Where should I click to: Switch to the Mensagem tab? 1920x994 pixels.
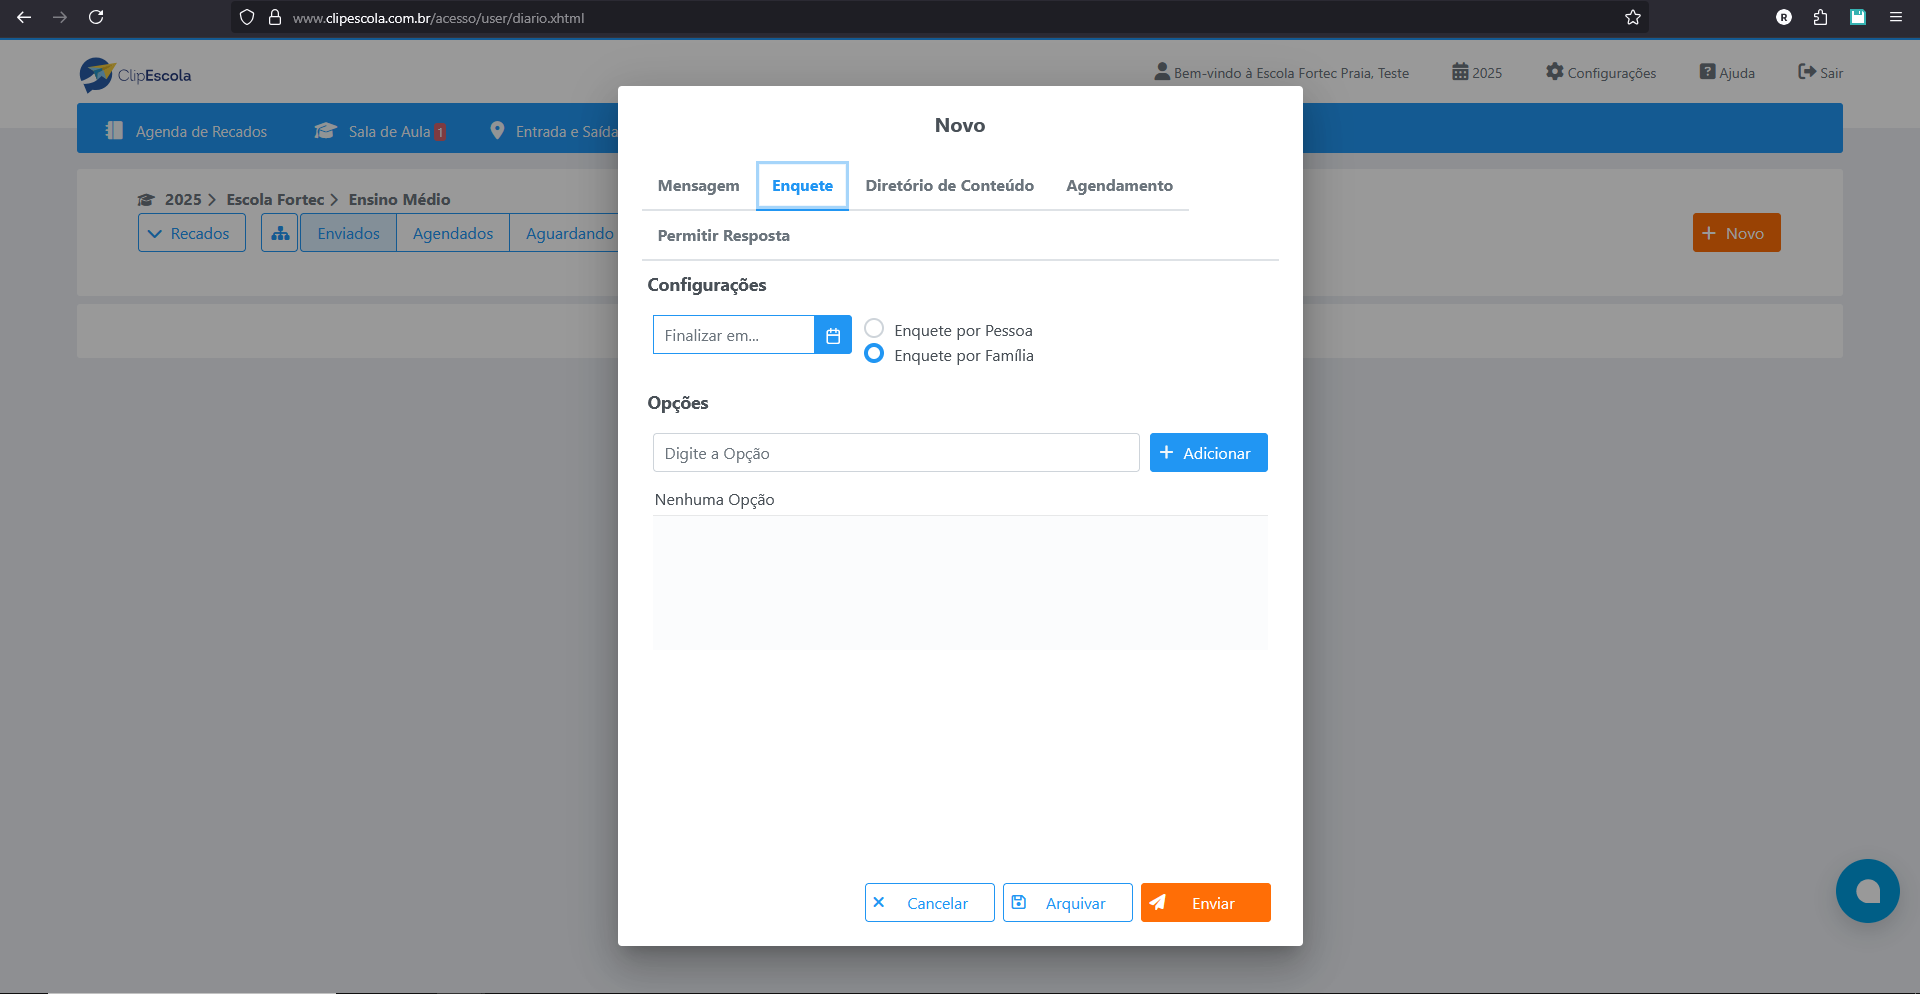point(698,186)
